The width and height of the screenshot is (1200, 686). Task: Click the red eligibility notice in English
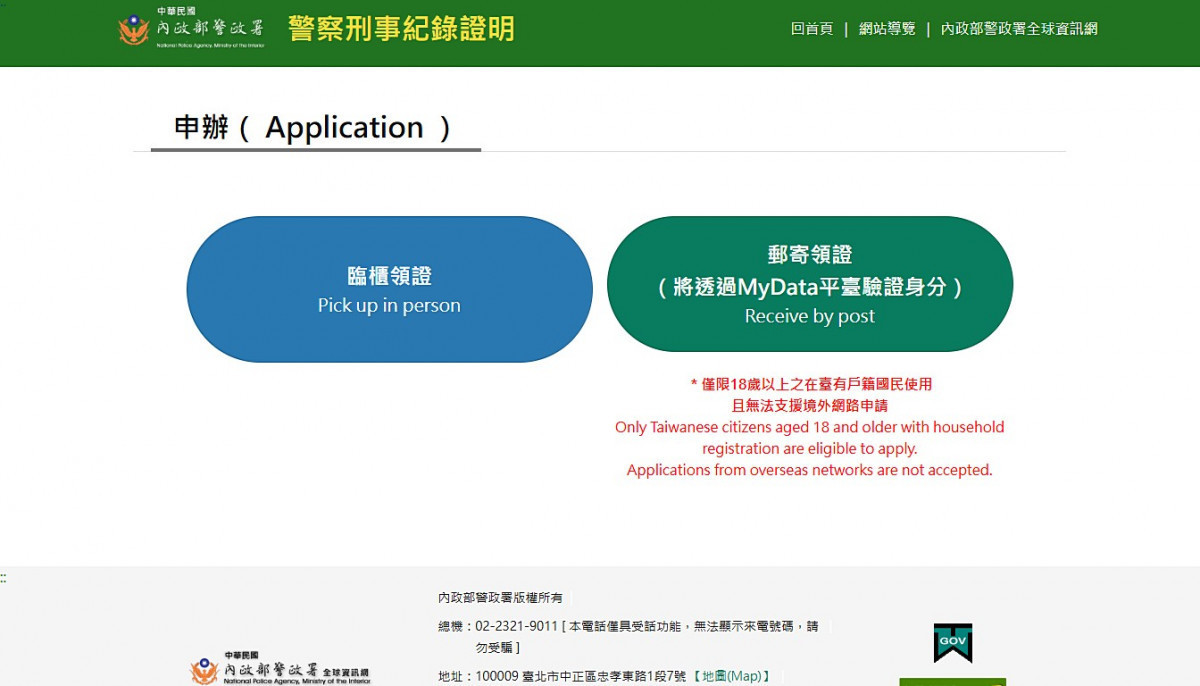point(810,448)
